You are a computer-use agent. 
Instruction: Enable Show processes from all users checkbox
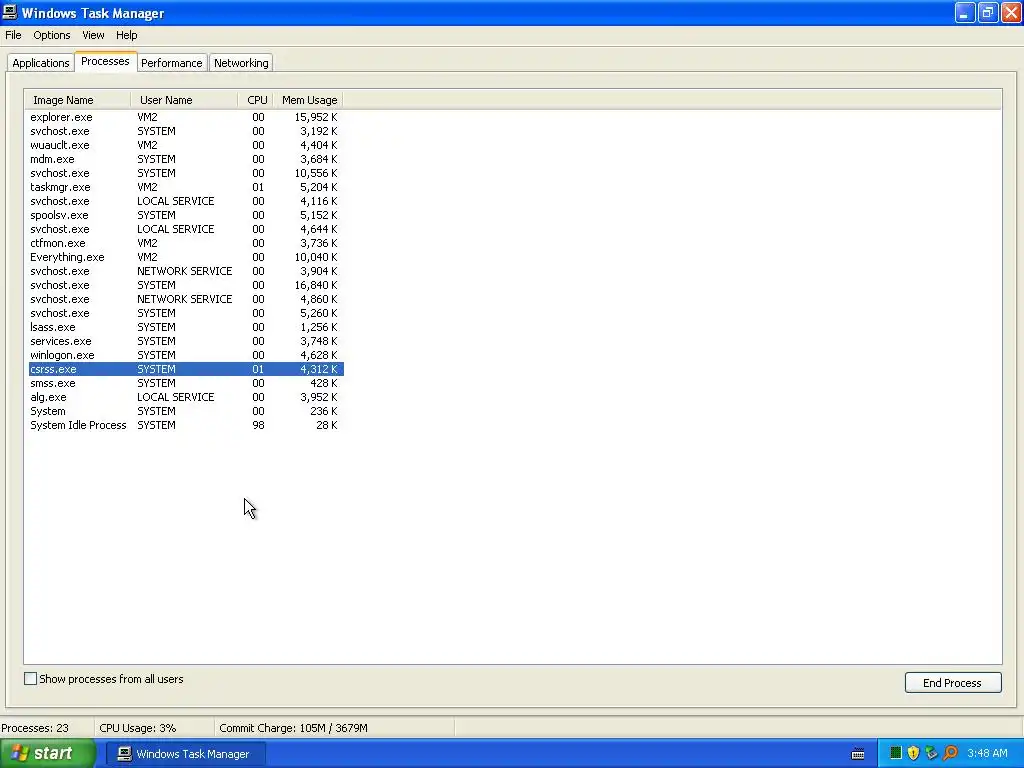[x=31, y=679]
